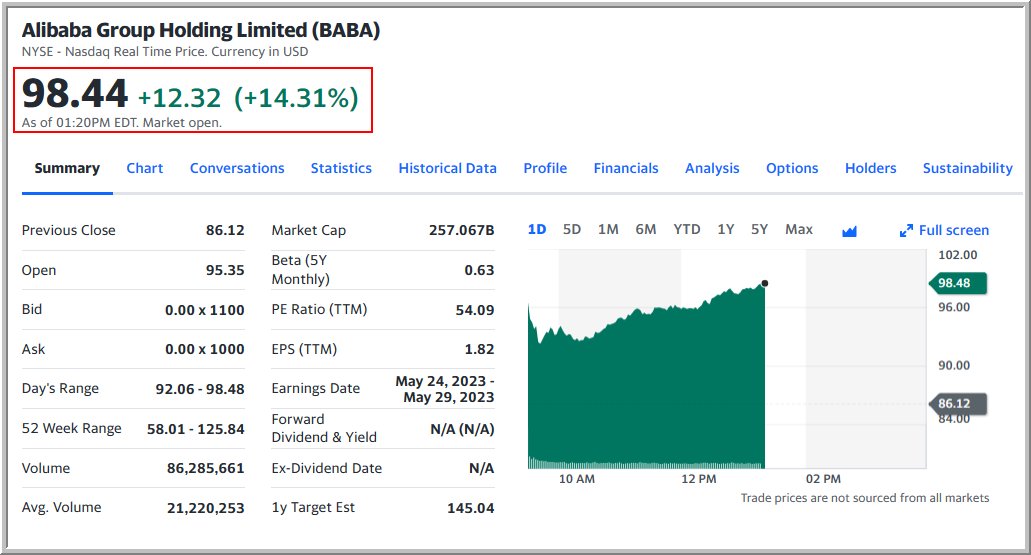Click the EPS value 1.82
This screenshot has height=555, width=1031.
point(479,349)
